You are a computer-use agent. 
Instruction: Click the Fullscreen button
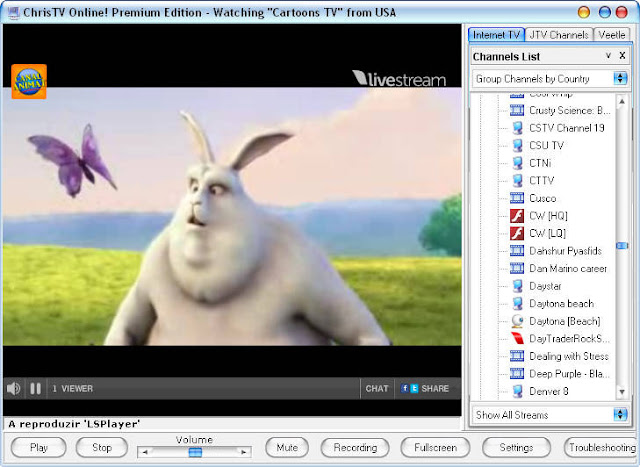click(435, 447)
